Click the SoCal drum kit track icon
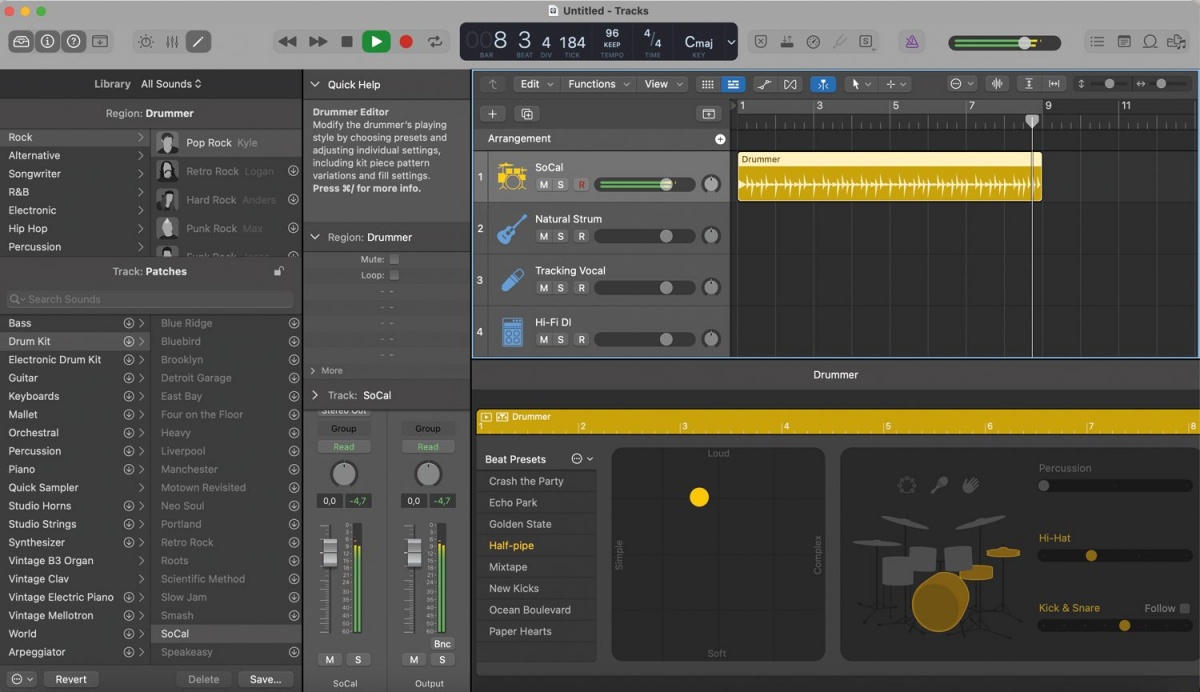The image size is (1200, 692). (512, 176)
